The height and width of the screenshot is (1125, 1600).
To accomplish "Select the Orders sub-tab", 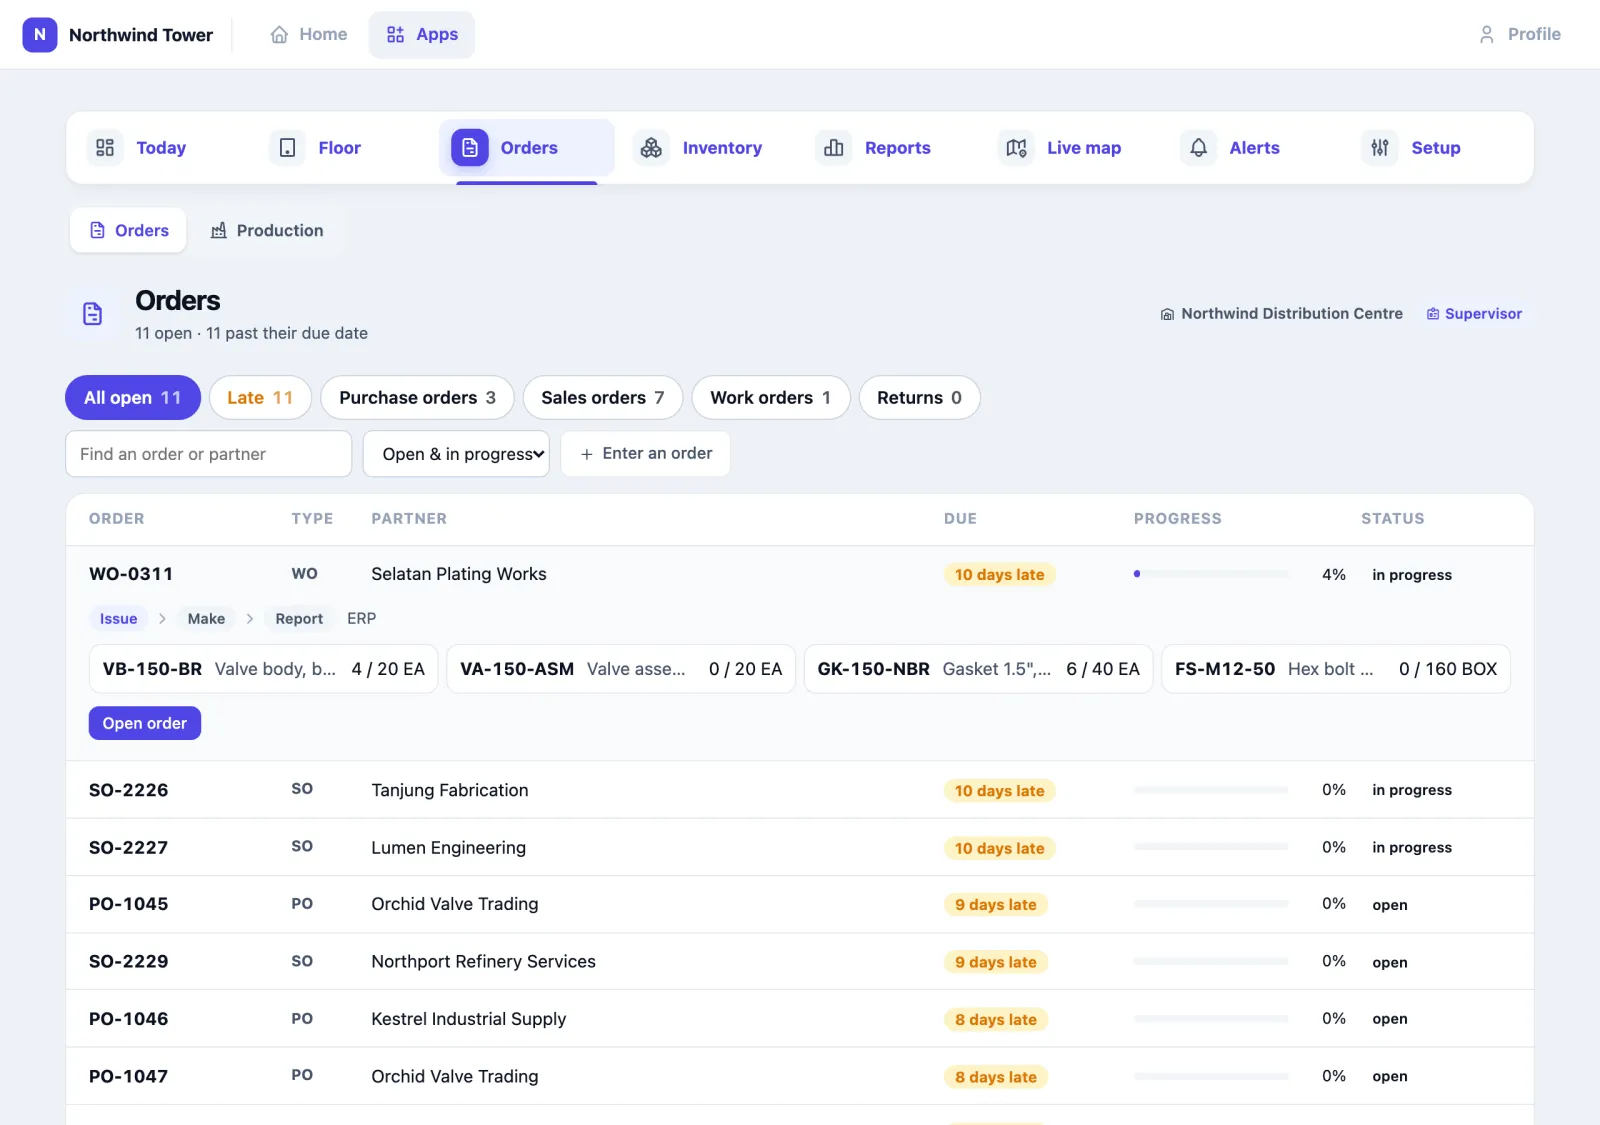I will point(129,231).
